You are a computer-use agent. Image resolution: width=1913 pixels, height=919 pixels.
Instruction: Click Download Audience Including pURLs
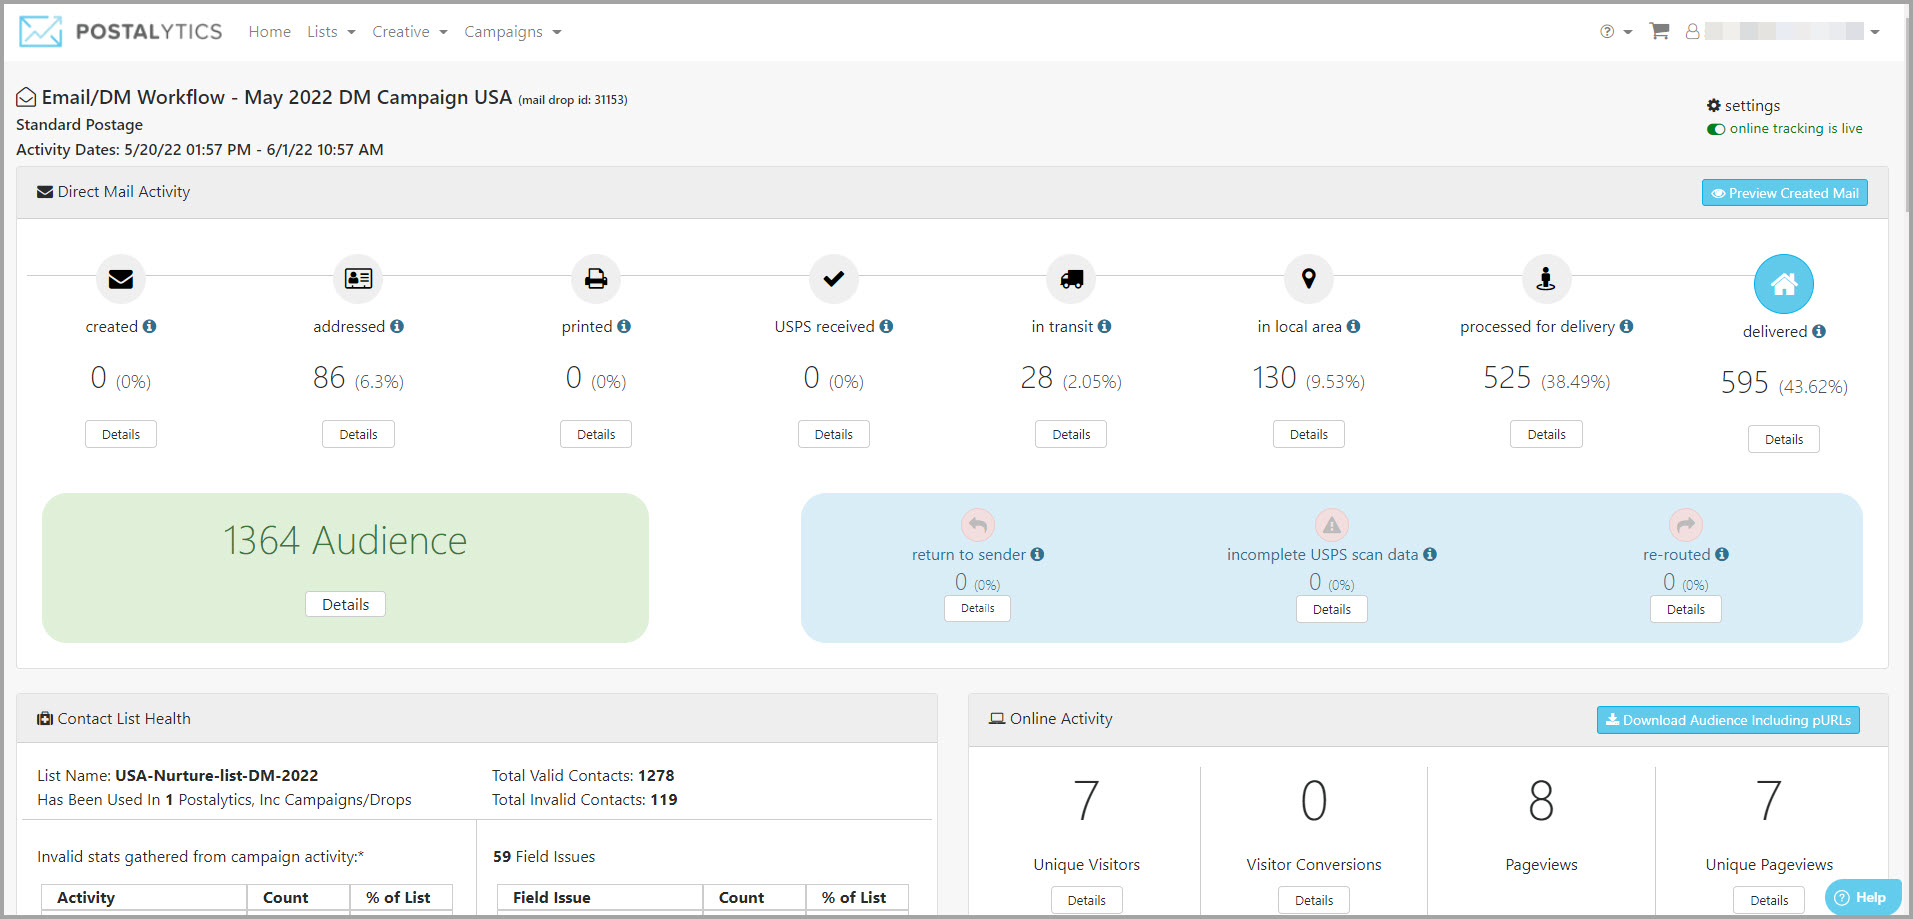1728,719
